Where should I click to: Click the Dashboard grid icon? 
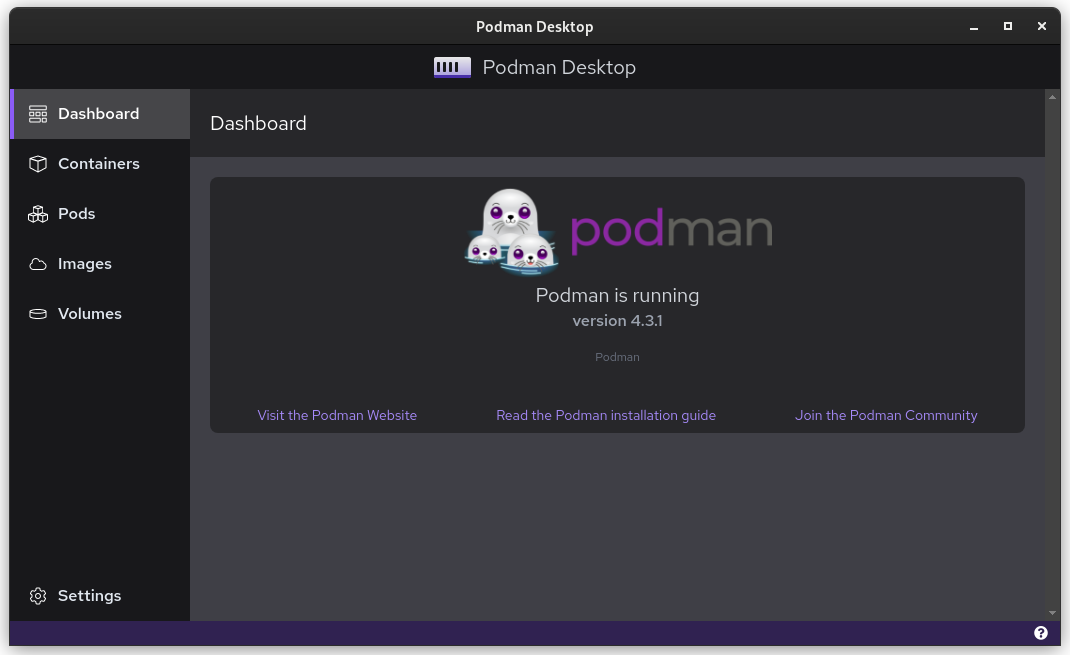(x=37, y=113)
